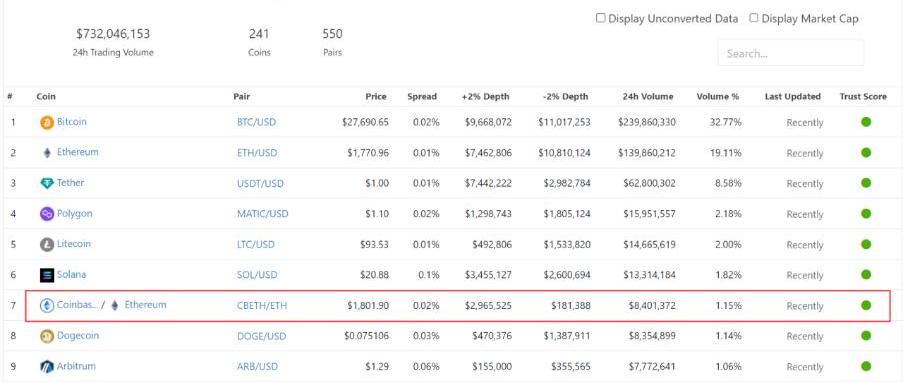Open the BTC/USD pair link
The image size is (903, 382).
click(256, 123)
